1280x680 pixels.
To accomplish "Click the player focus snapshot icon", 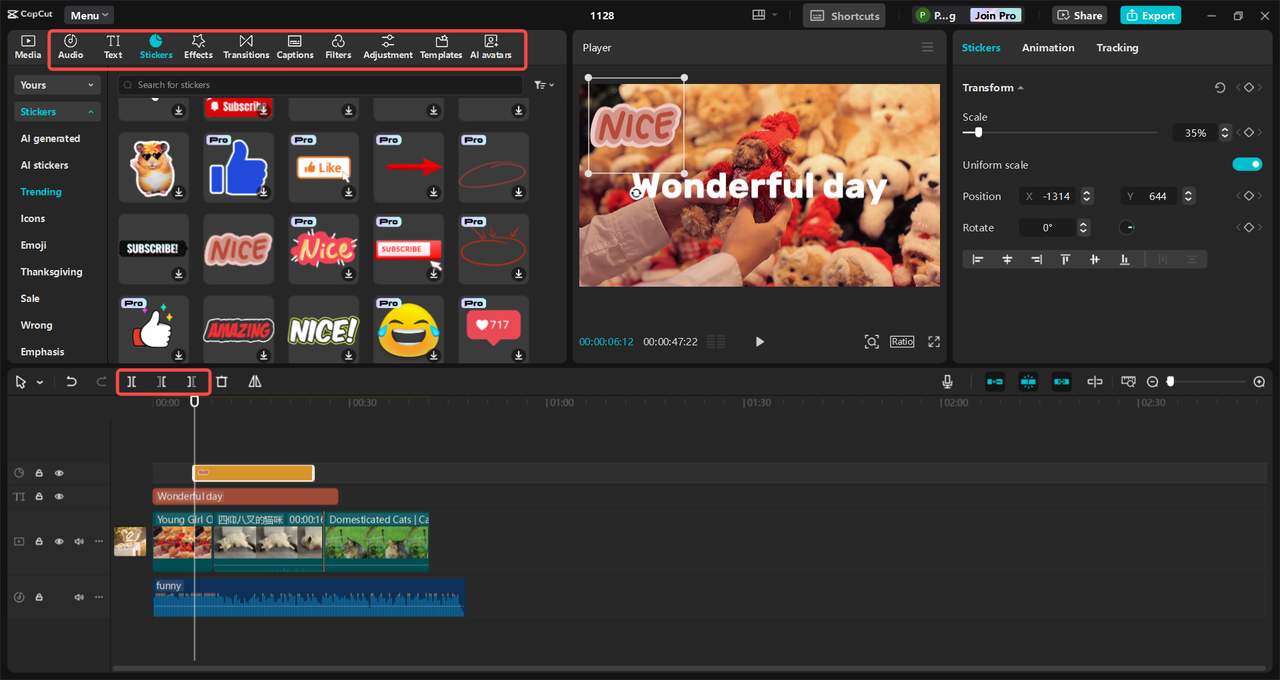I will [872, 342].
